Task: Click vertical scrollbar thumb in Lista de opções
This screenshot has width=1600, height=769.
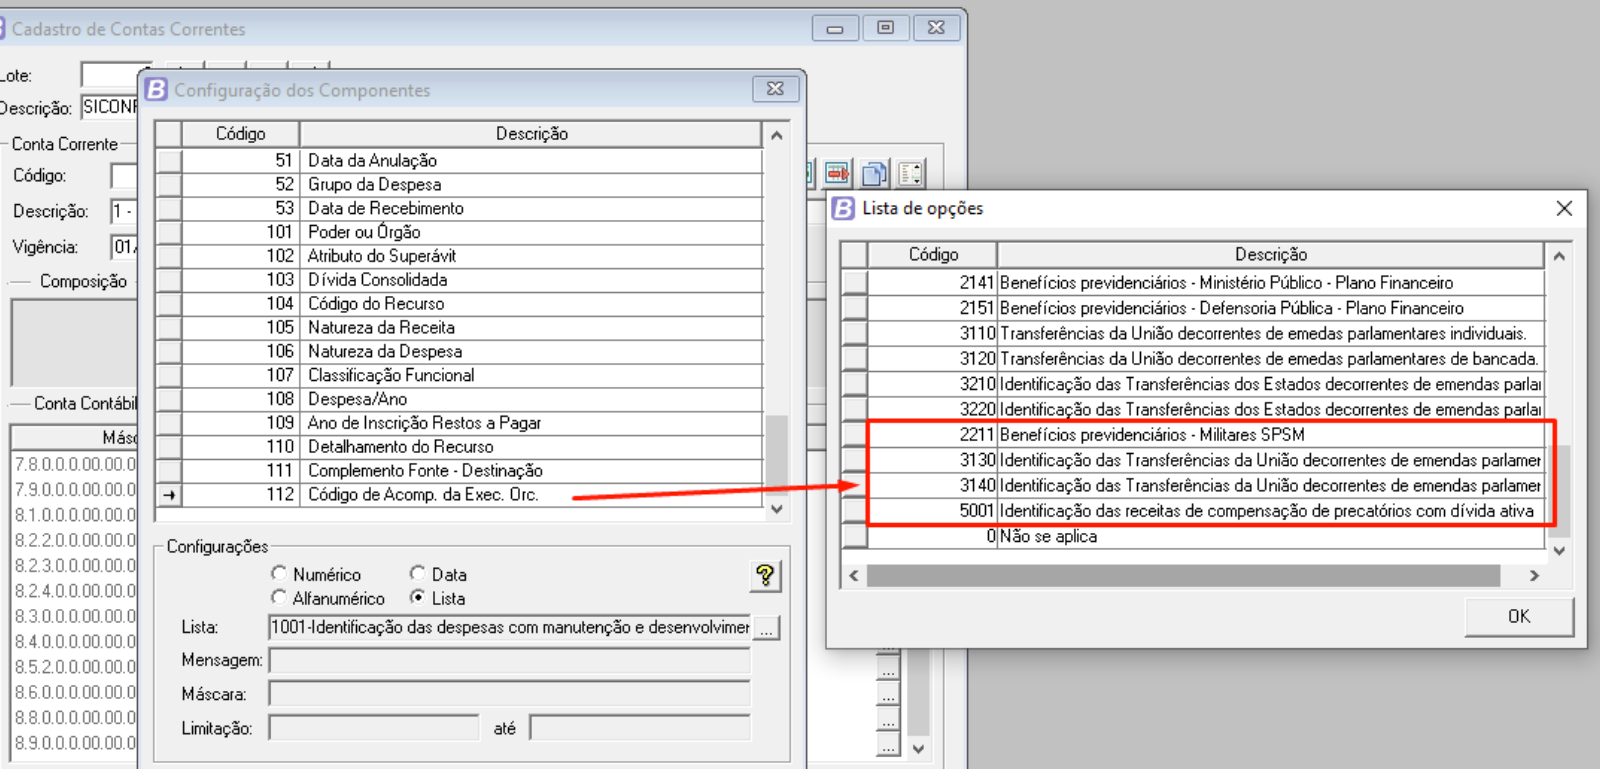Action: tap(1559, 491)
